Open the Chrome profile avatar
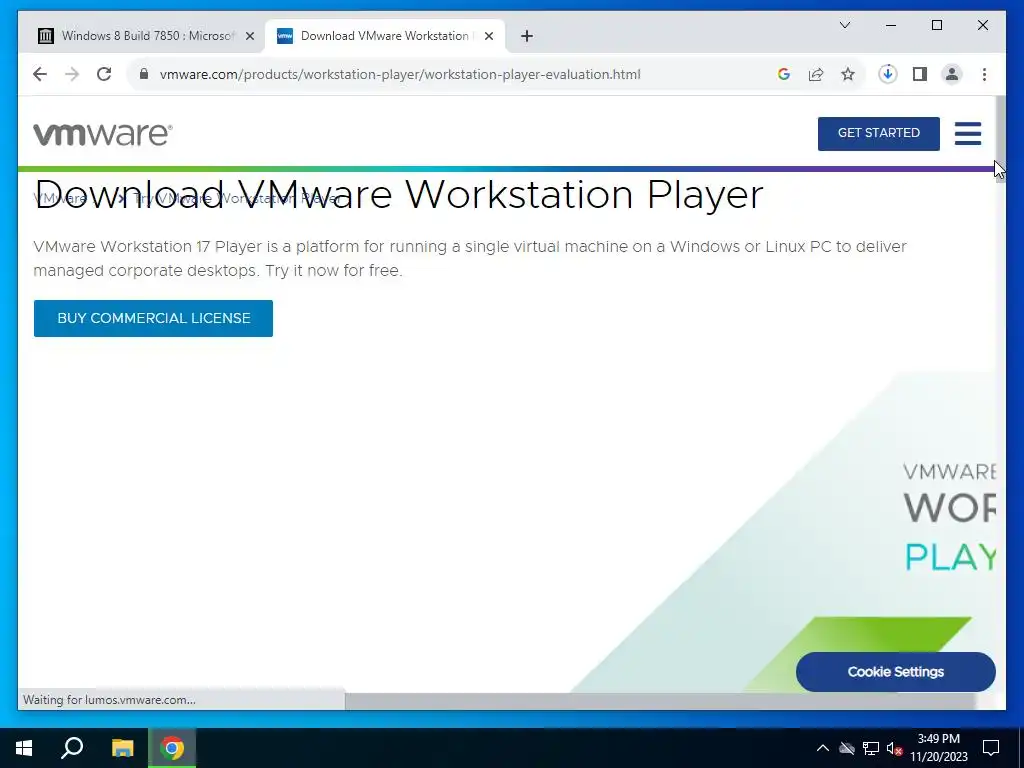Image resolution: width=1024 pixels, height=768 pixels. point(952,74)
